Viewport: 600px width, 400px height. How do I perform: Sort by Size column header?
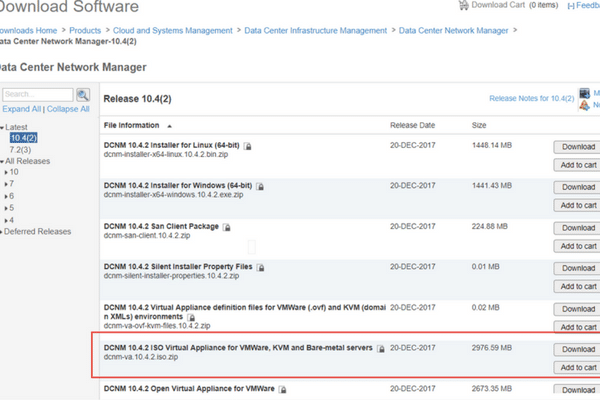point(479,126)
